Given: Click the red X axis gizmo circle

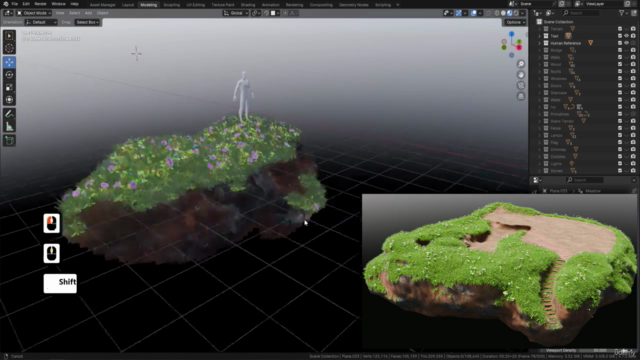Looking at the screenshot, I should coord(519,48).
